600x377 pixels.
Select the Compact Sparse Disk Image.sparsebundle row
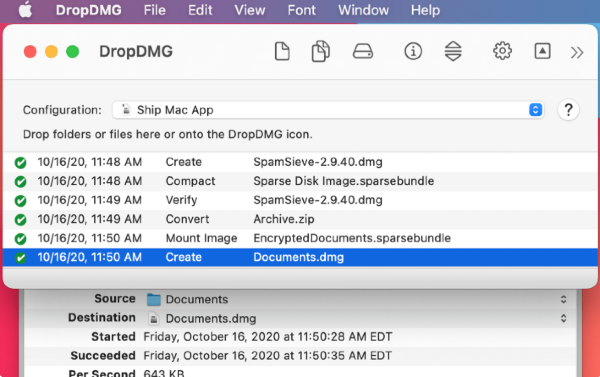pyautogui.click(x=300, y=181)
